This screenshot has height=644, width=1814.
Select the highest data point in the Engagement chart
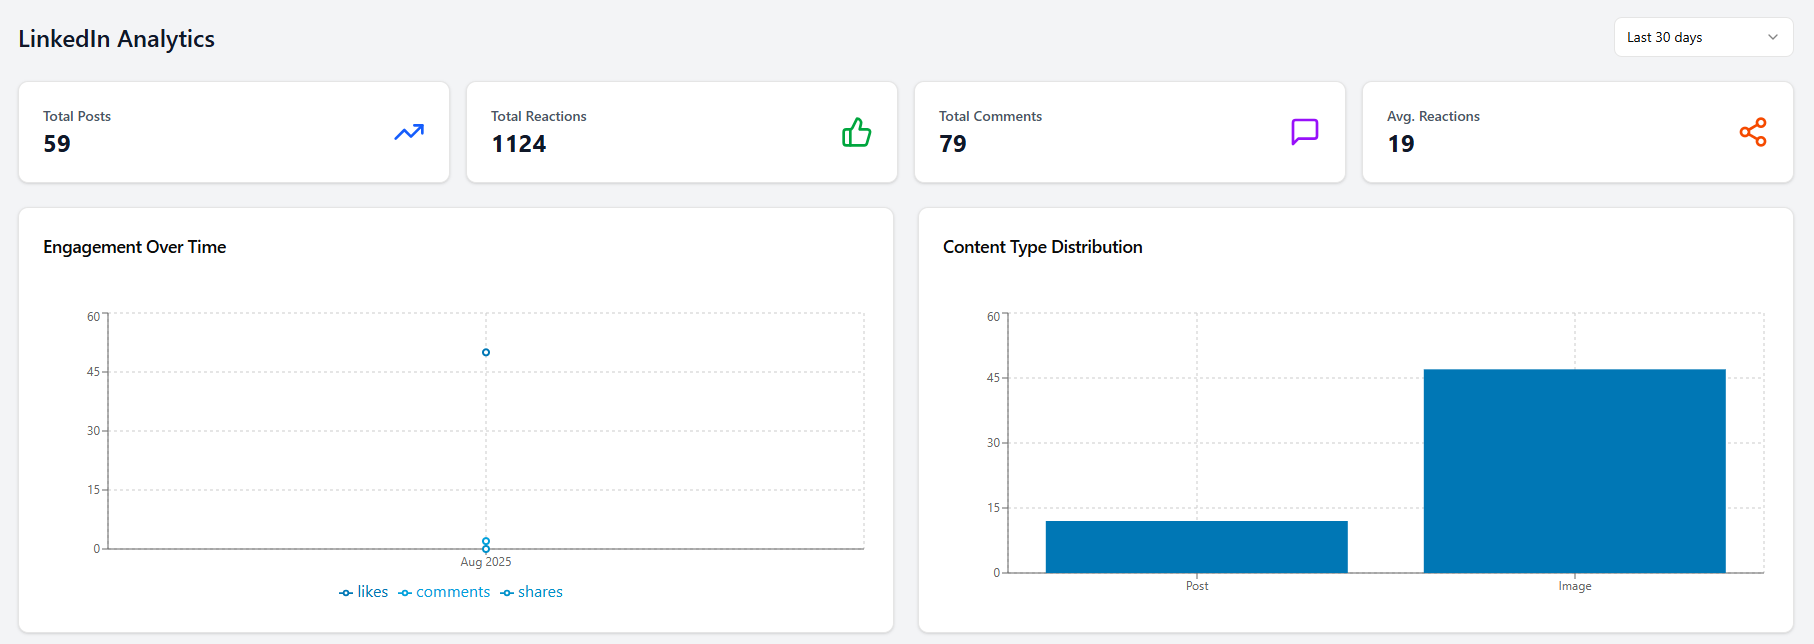pos(486,352)
